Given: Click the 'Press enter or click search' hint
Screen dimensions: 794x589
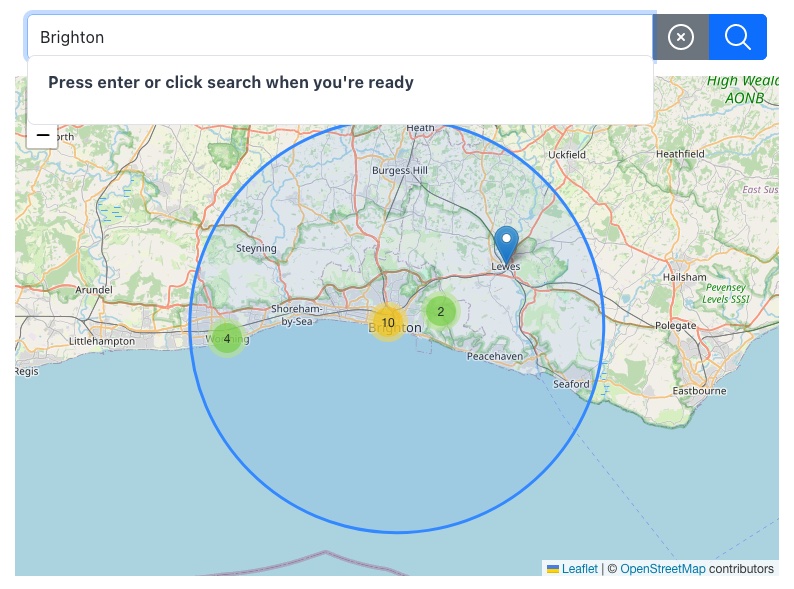Looking at the screenshot, I should 231,82.
